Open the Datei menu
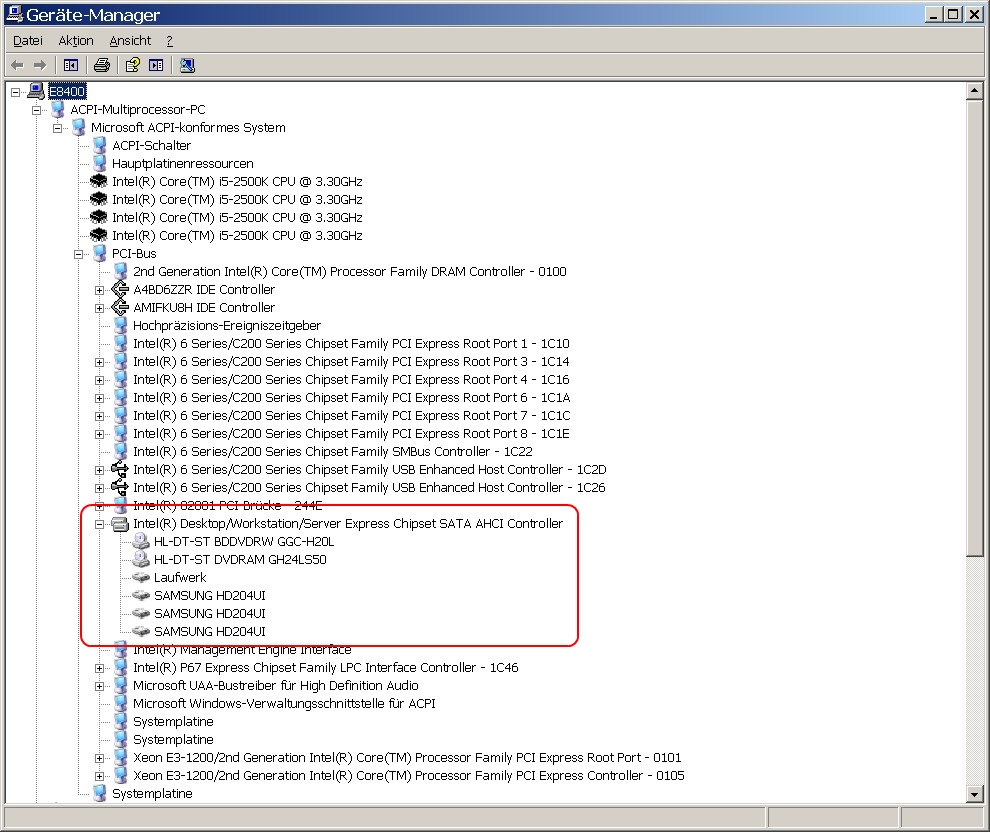This screenshot has height=832, width=990. point(28,40)
